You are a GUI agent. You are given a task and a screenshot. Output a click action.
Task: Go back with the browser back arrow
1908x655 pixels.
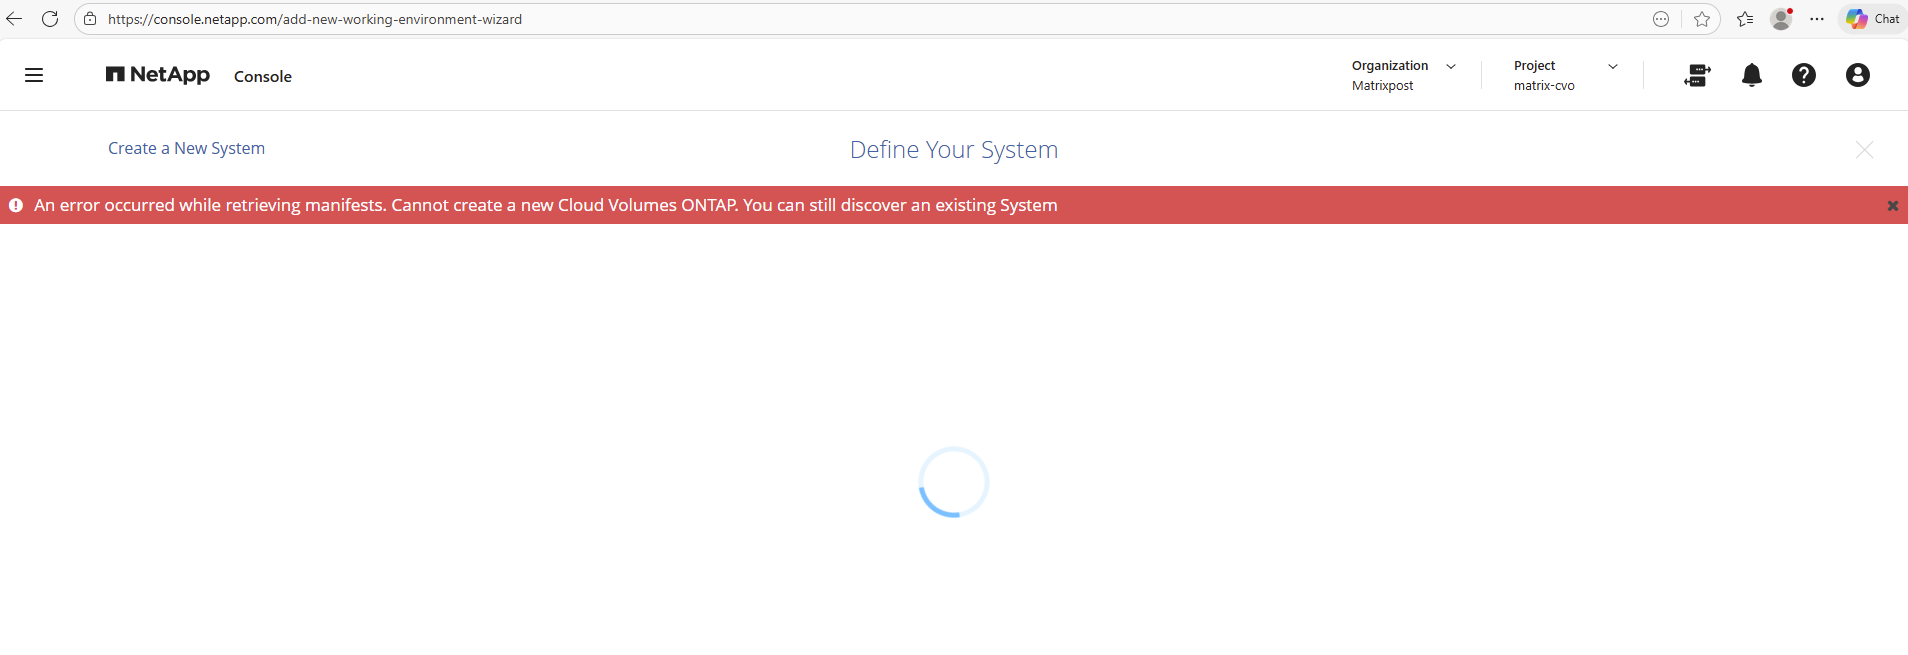coord(14,19)
